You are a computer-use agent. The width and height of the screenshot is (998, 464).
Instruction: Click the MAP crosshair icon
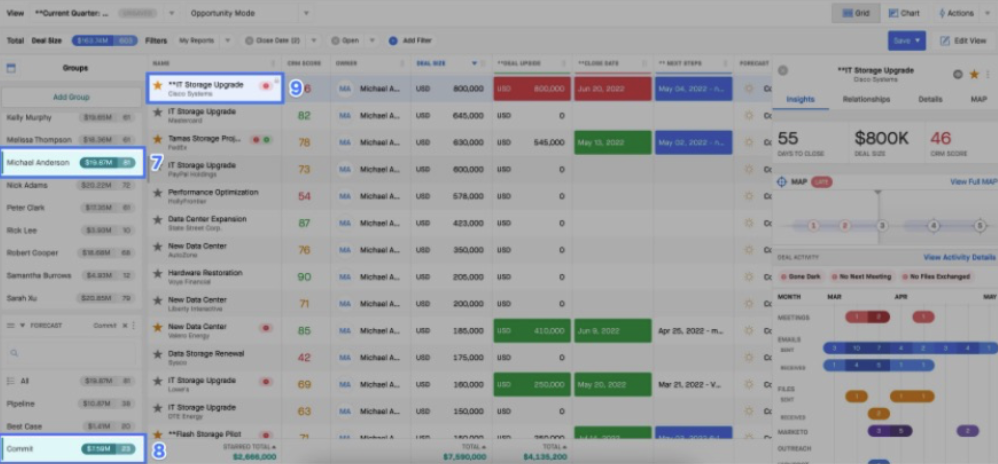pyautogui.click(x=782, y=182)
